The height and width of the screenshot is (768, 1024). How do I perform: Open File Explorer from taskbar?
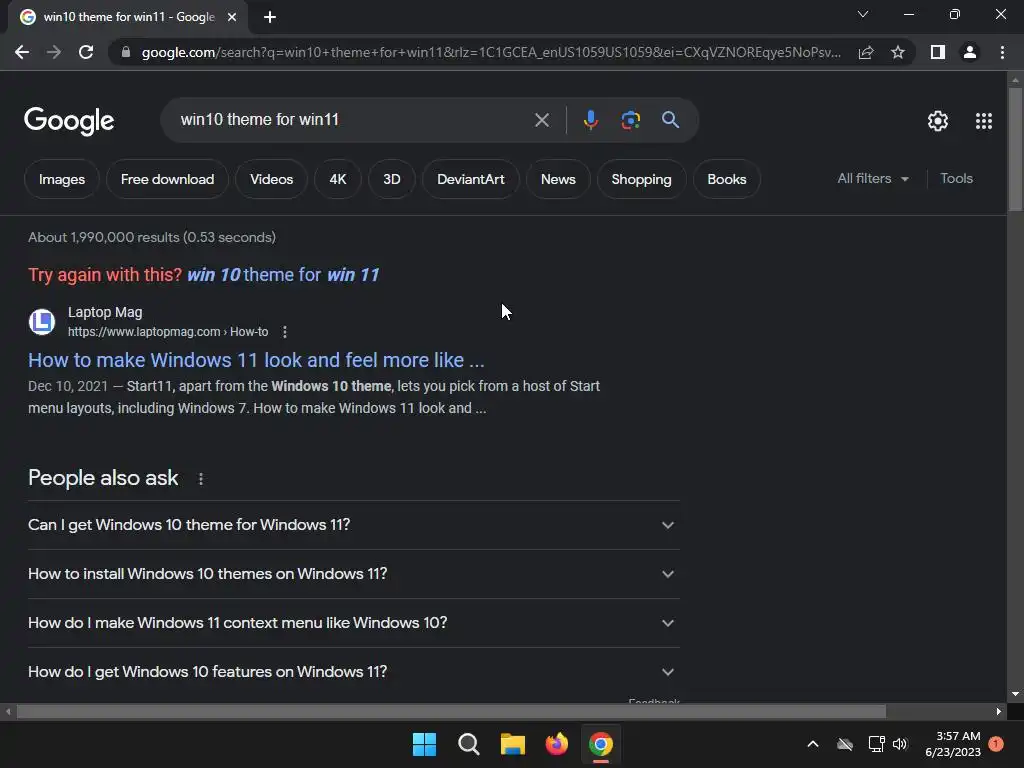point(513,744)
